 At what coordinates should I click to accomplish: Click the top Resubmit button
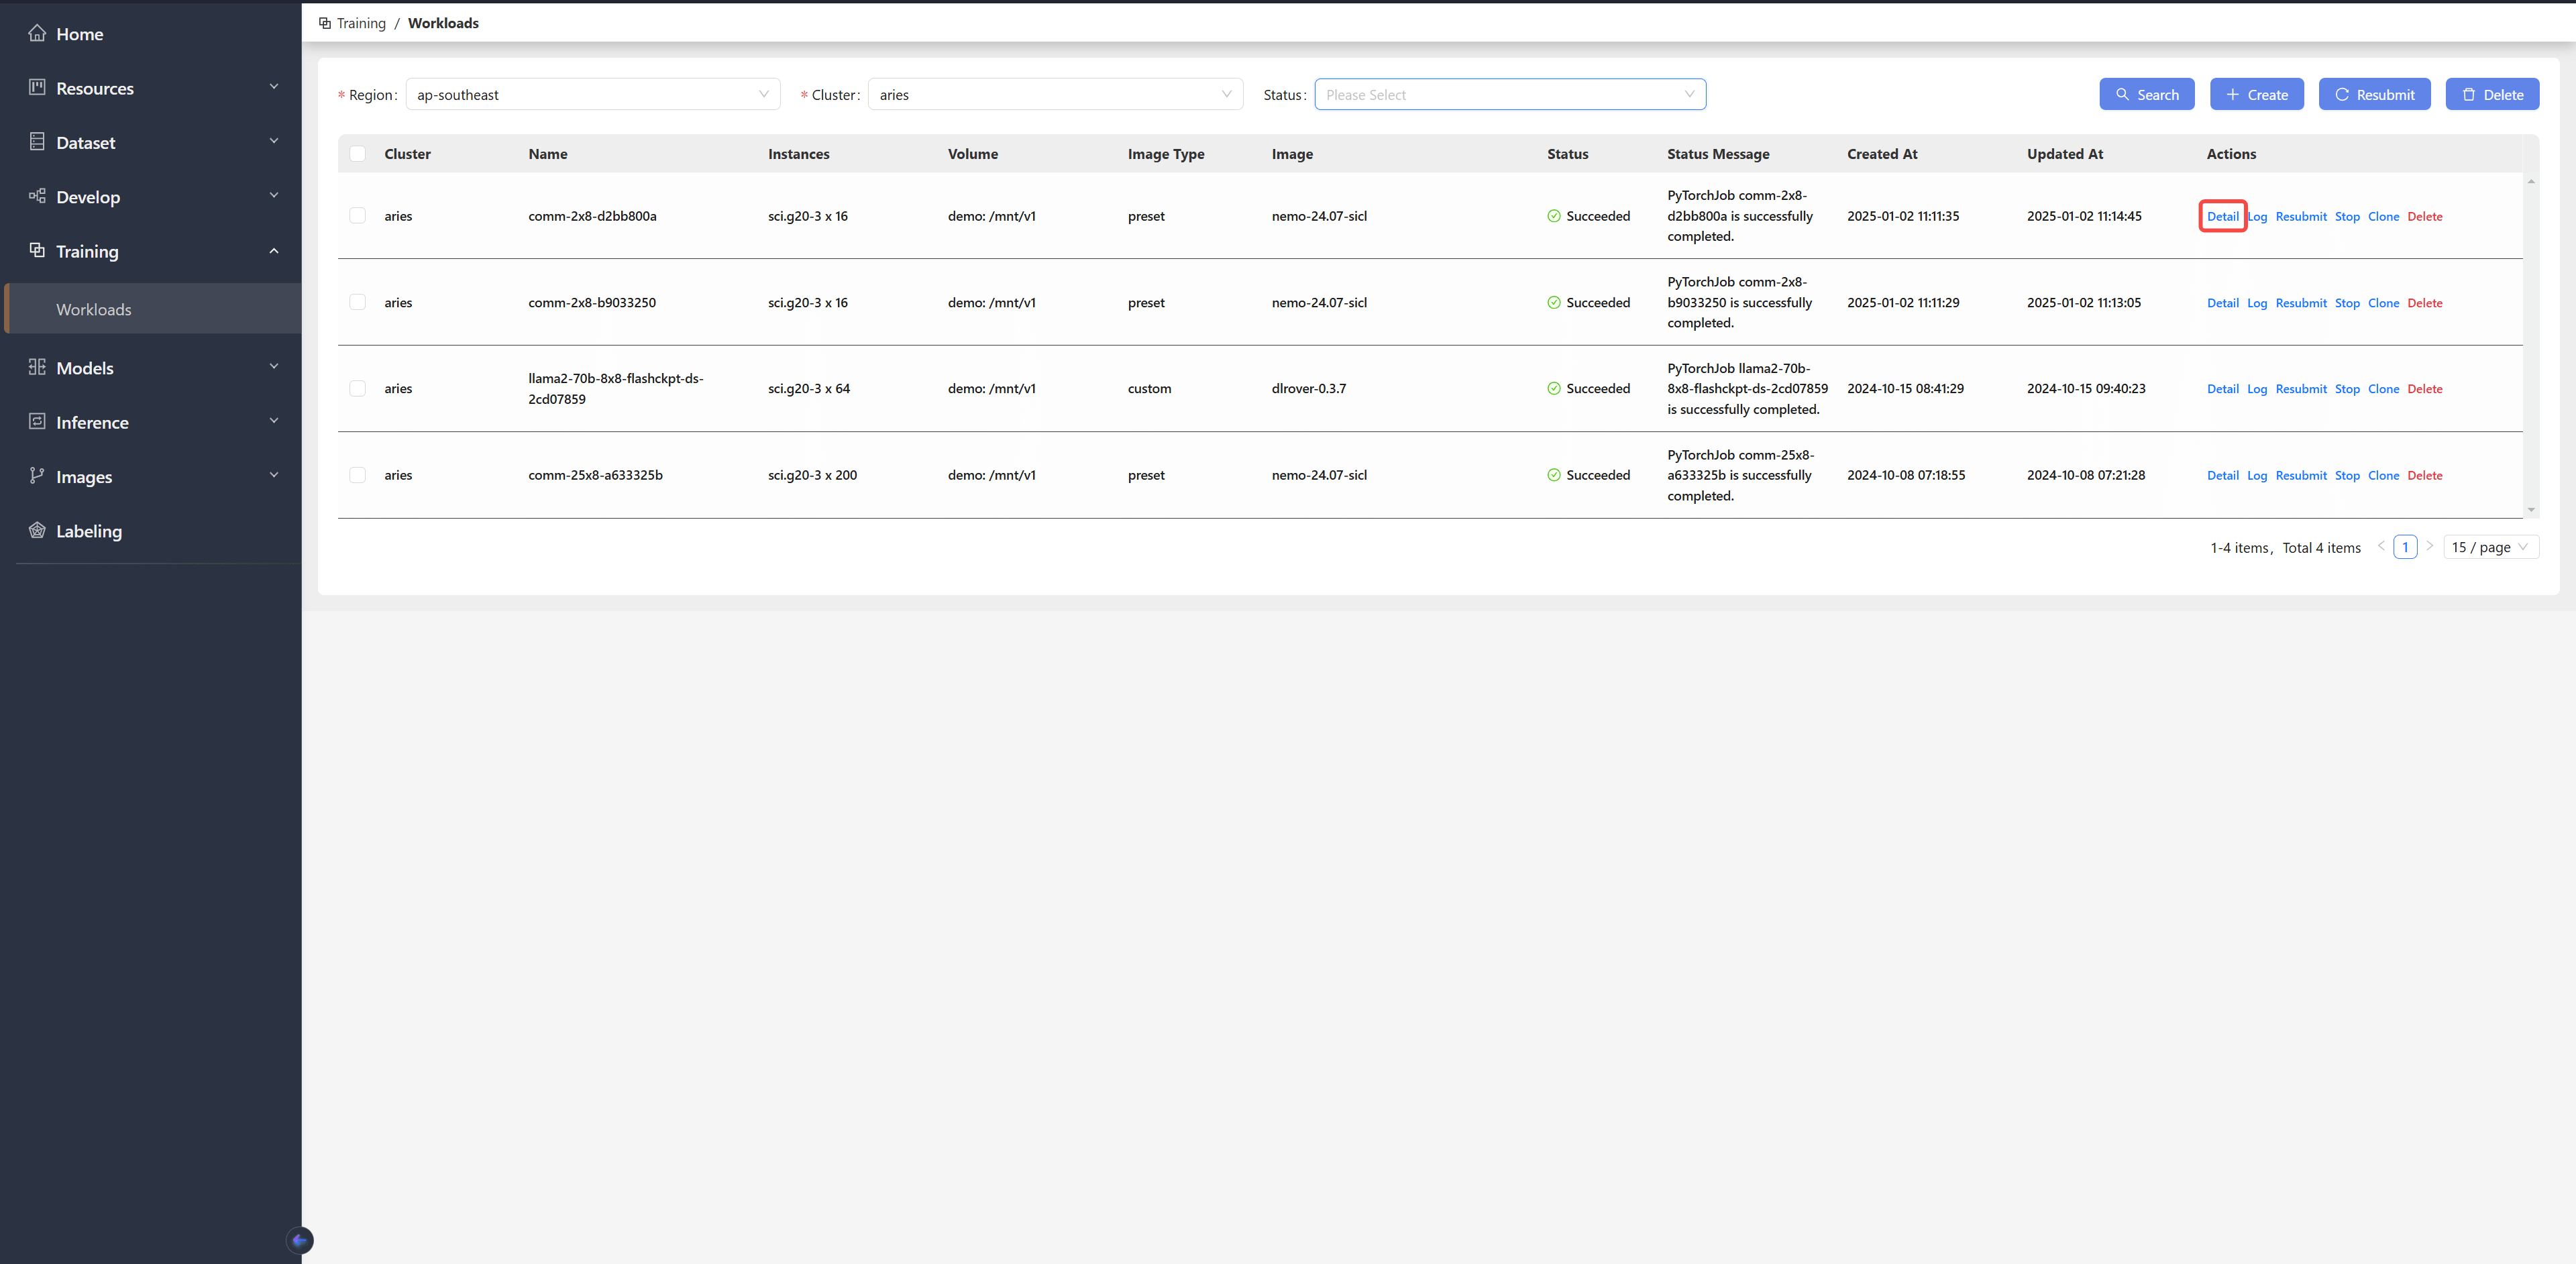coord(2375,95)
